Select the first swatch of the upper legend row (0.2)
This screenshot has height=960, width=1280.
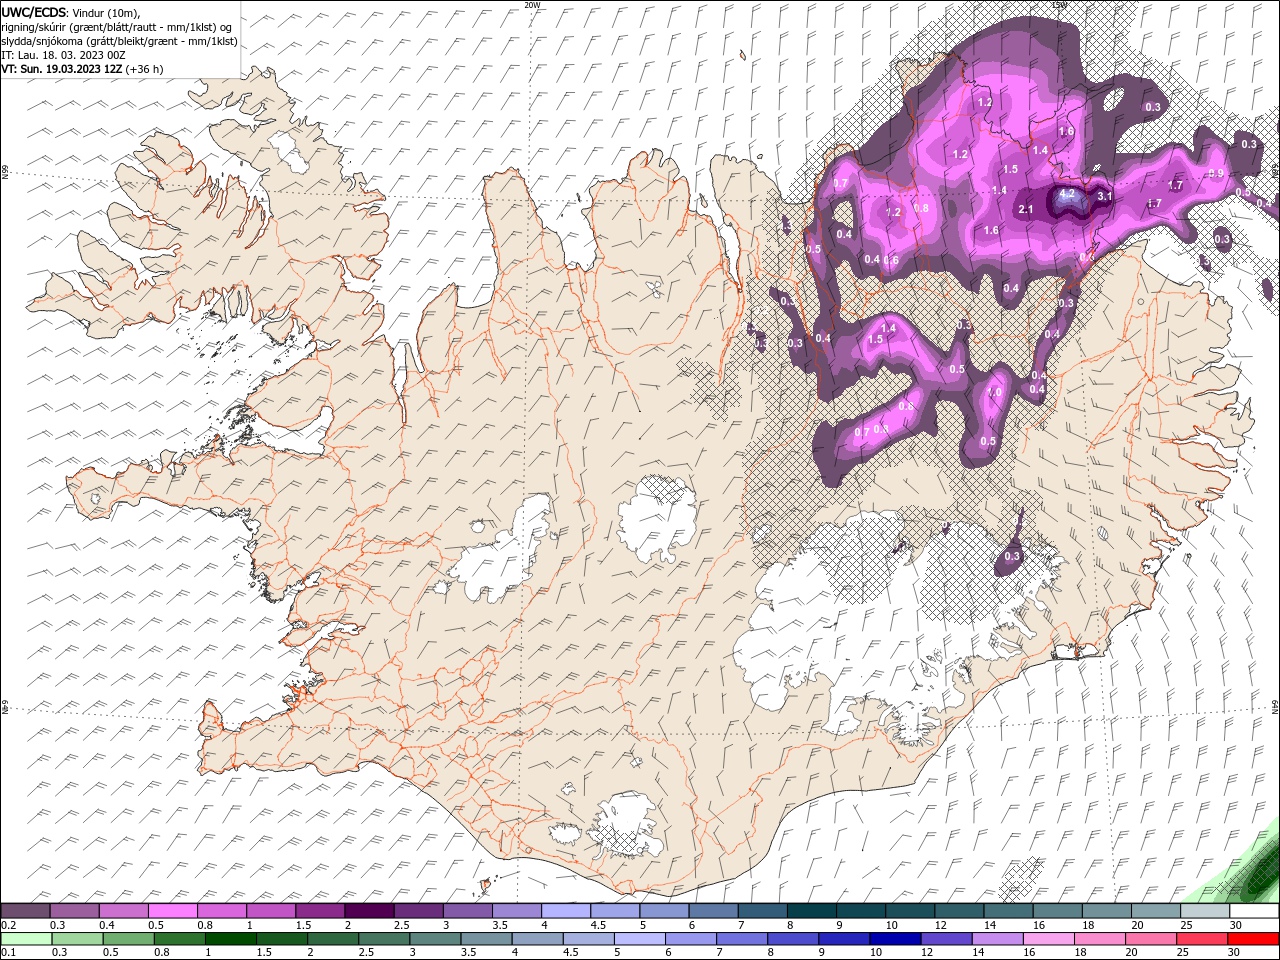click(x=25, y=911)
